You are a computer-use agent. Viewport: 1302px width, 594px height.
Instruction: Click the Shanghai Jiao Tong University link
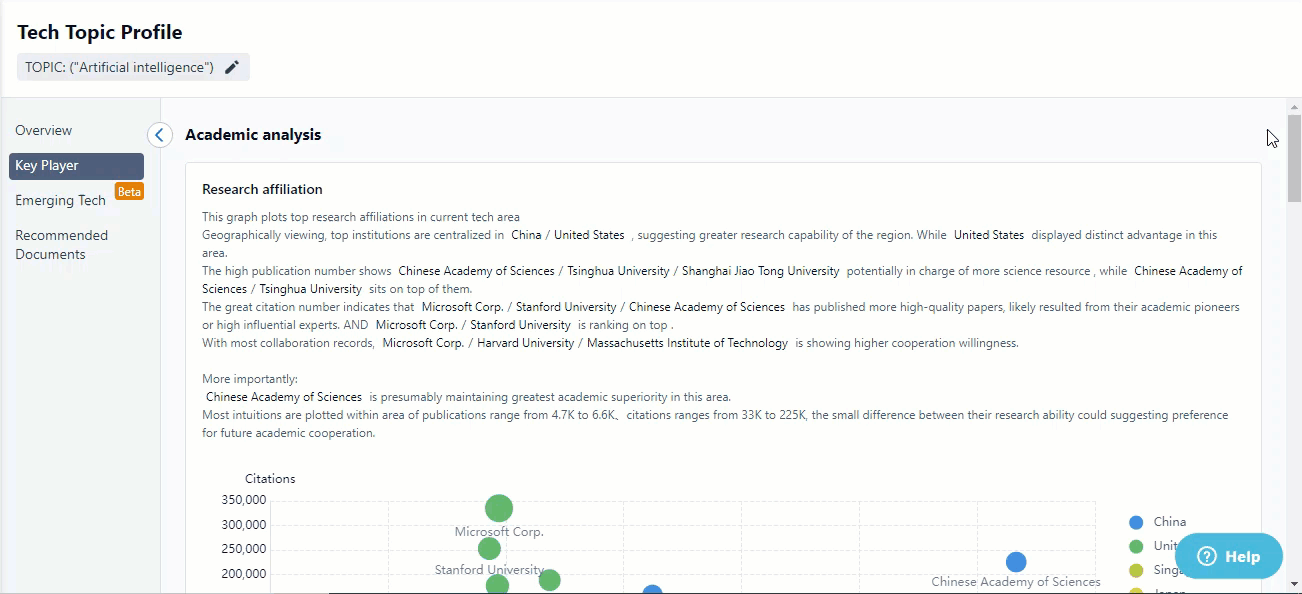pos(760,271)
